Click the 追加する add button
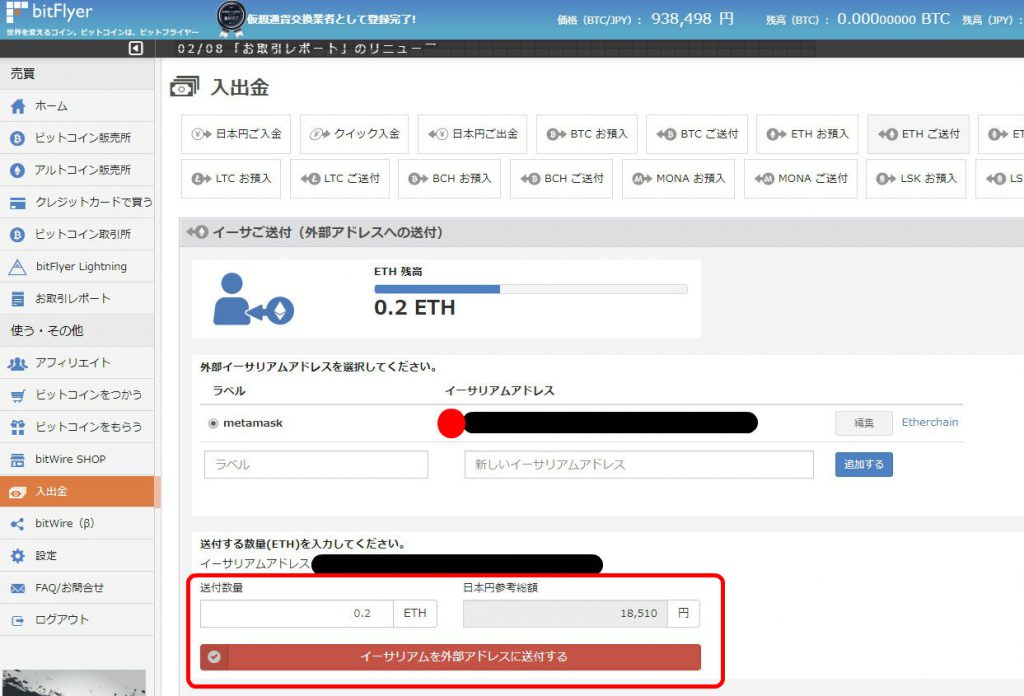Screen dimensions: 1024x696 tap(864, 464)
